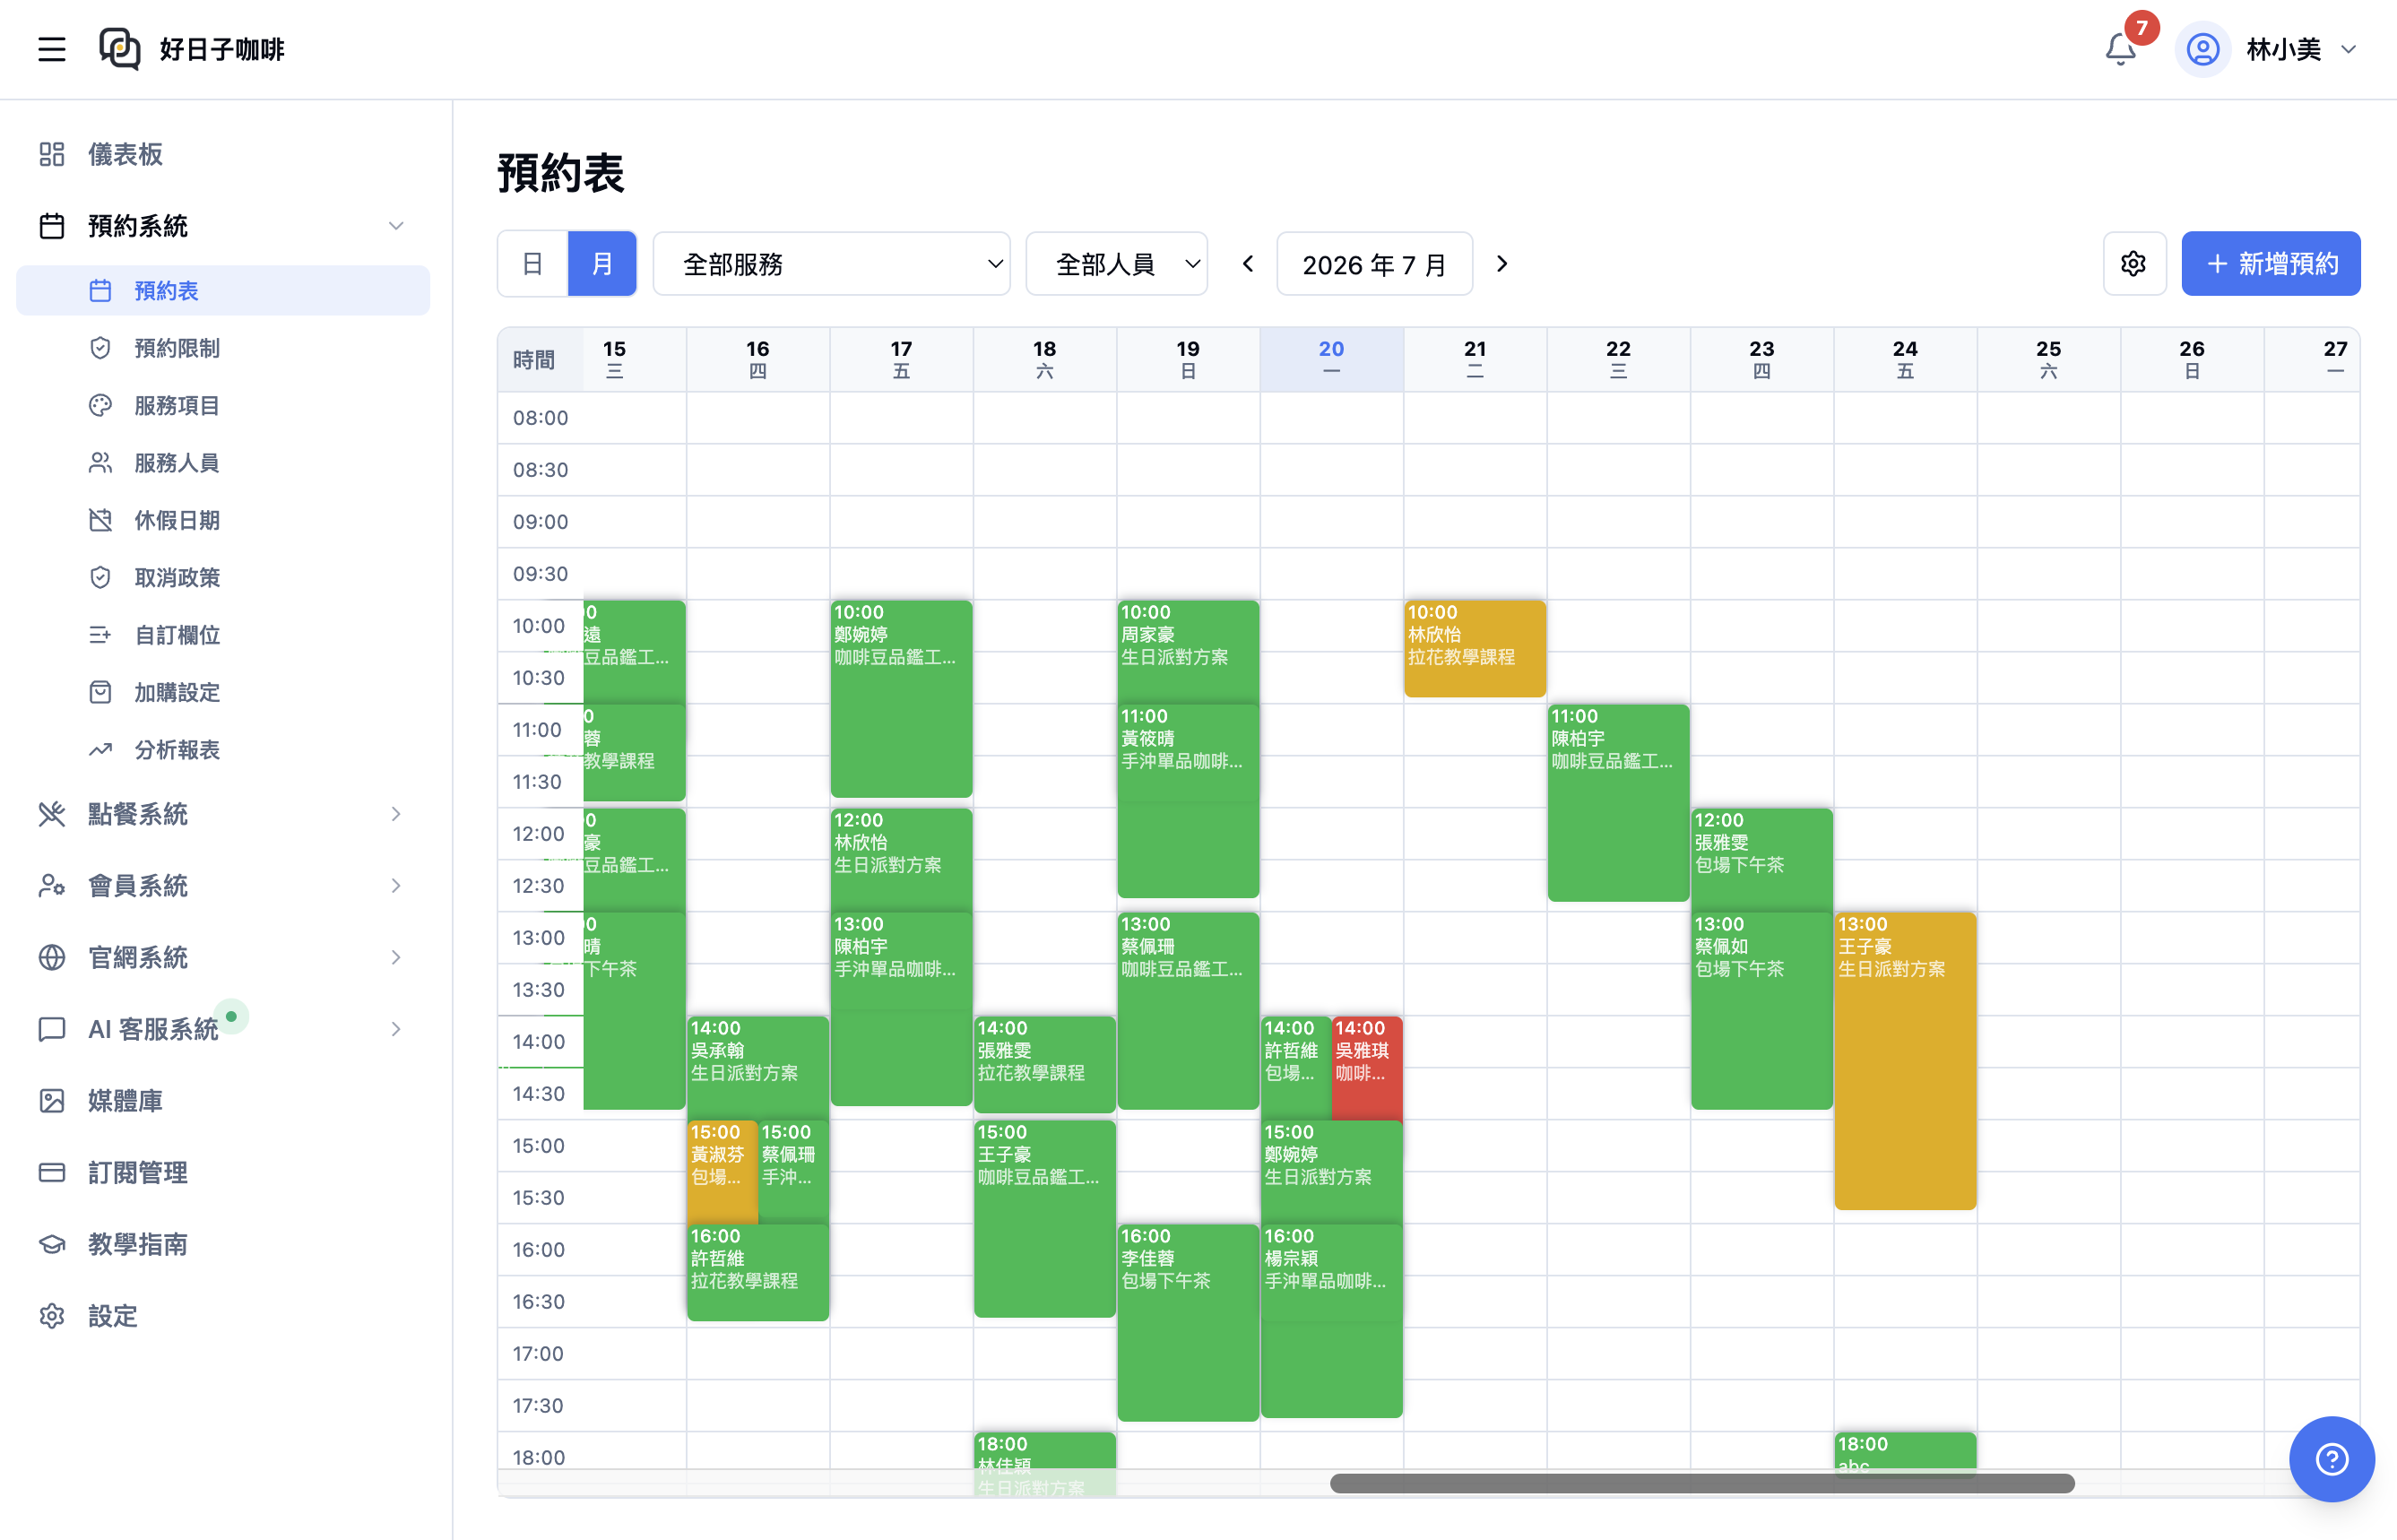This screenshot has width=2397, height=1540.
Task: Click the user avatar icon
Action: point(2203,49)
